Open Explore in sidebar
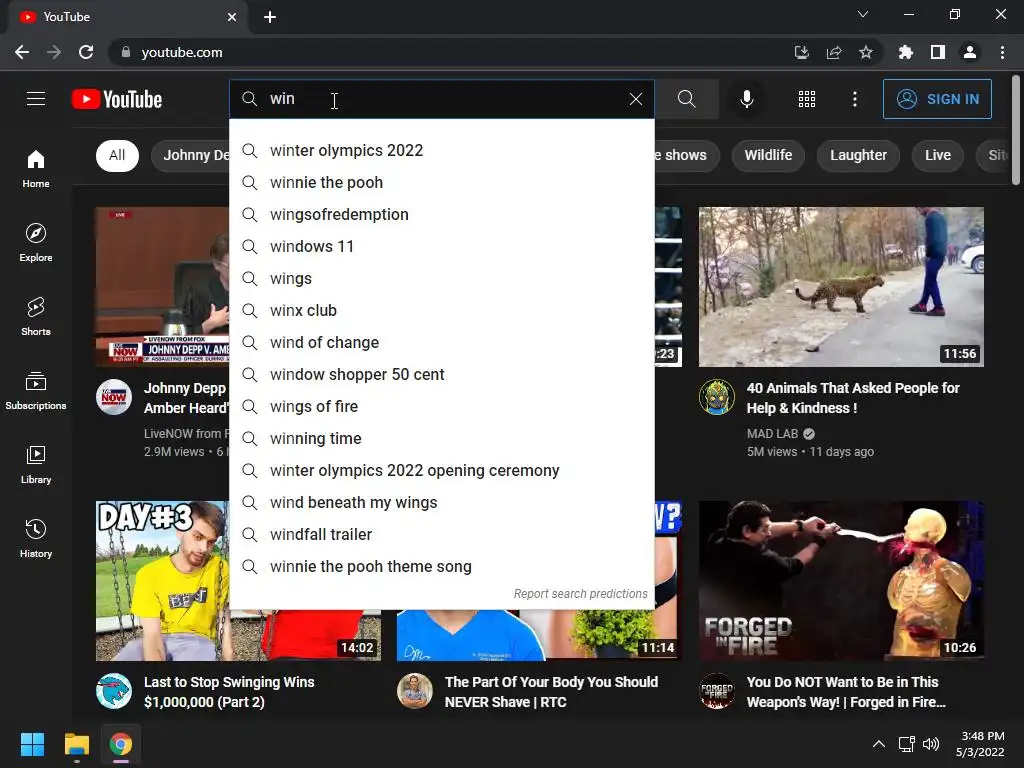1024x768 pixels. 36,243
